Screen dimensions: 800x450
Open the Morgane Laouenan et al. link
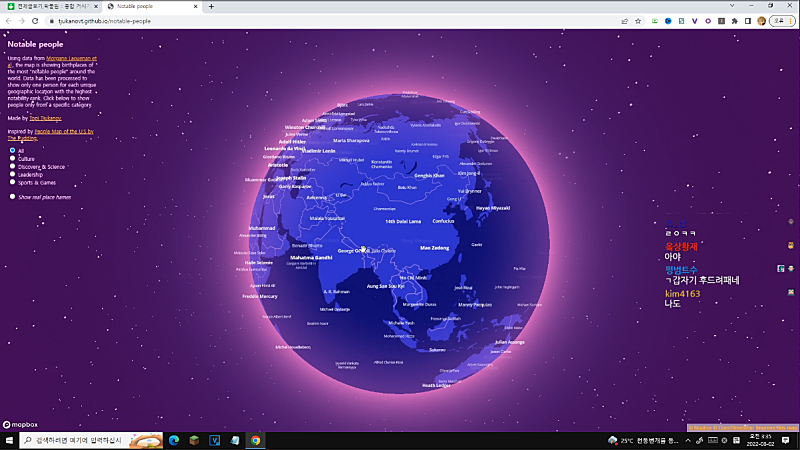[71, 59]
